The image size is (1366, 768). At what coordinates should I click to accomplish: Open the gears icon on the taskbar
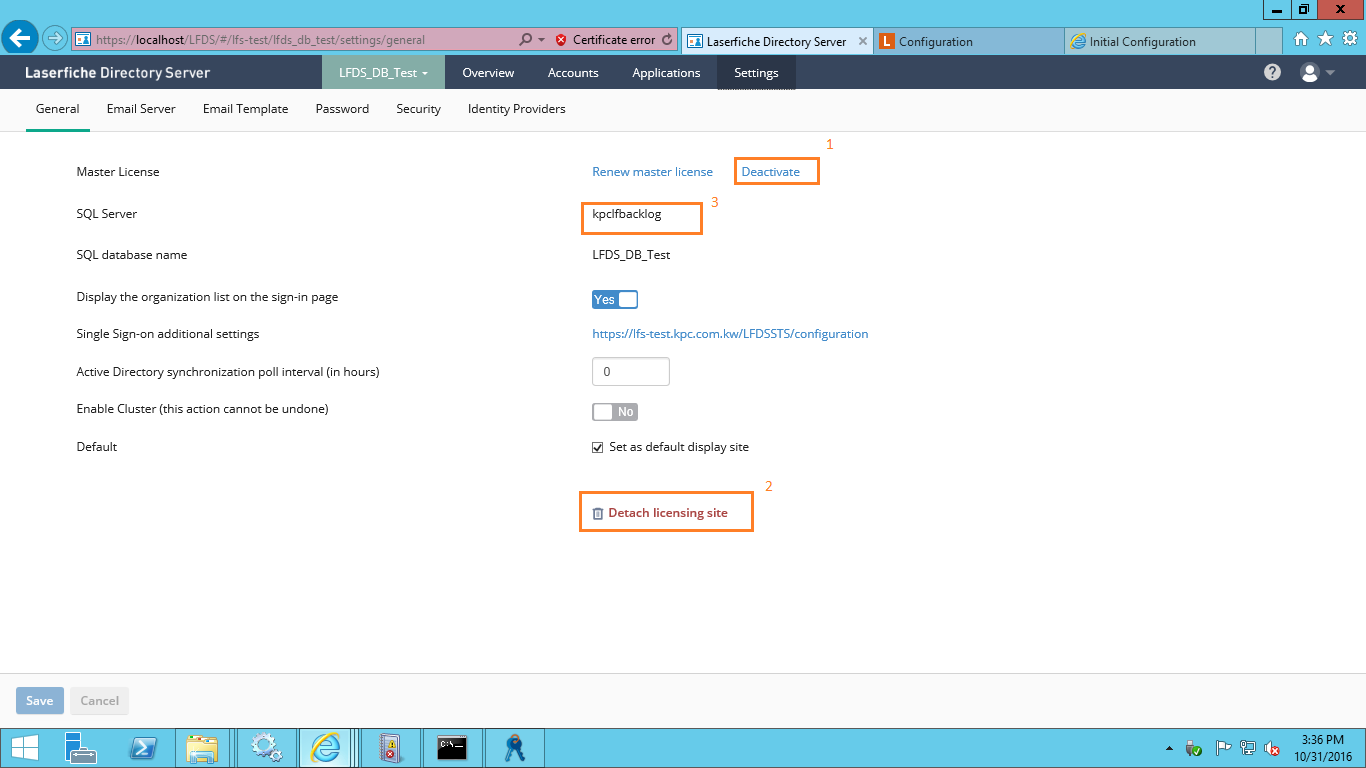(266, 747)
